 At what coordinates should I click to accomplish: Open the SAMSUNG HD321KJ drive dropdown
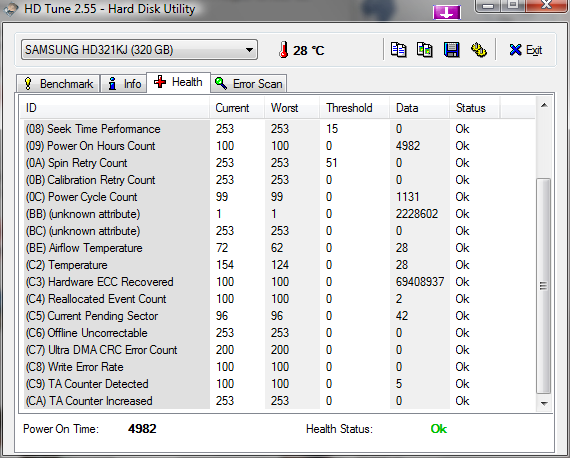[x=140, y=50]
